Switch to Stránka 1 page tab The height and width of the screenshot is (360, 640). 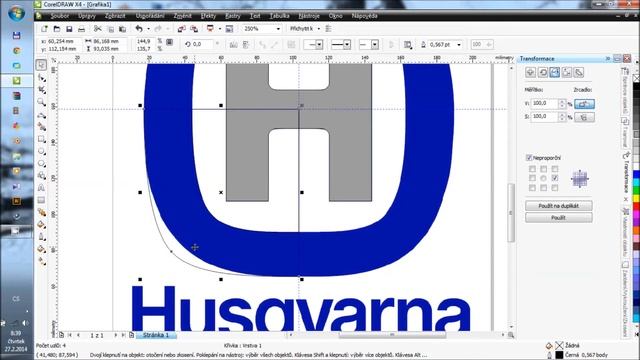pos(156,335)
